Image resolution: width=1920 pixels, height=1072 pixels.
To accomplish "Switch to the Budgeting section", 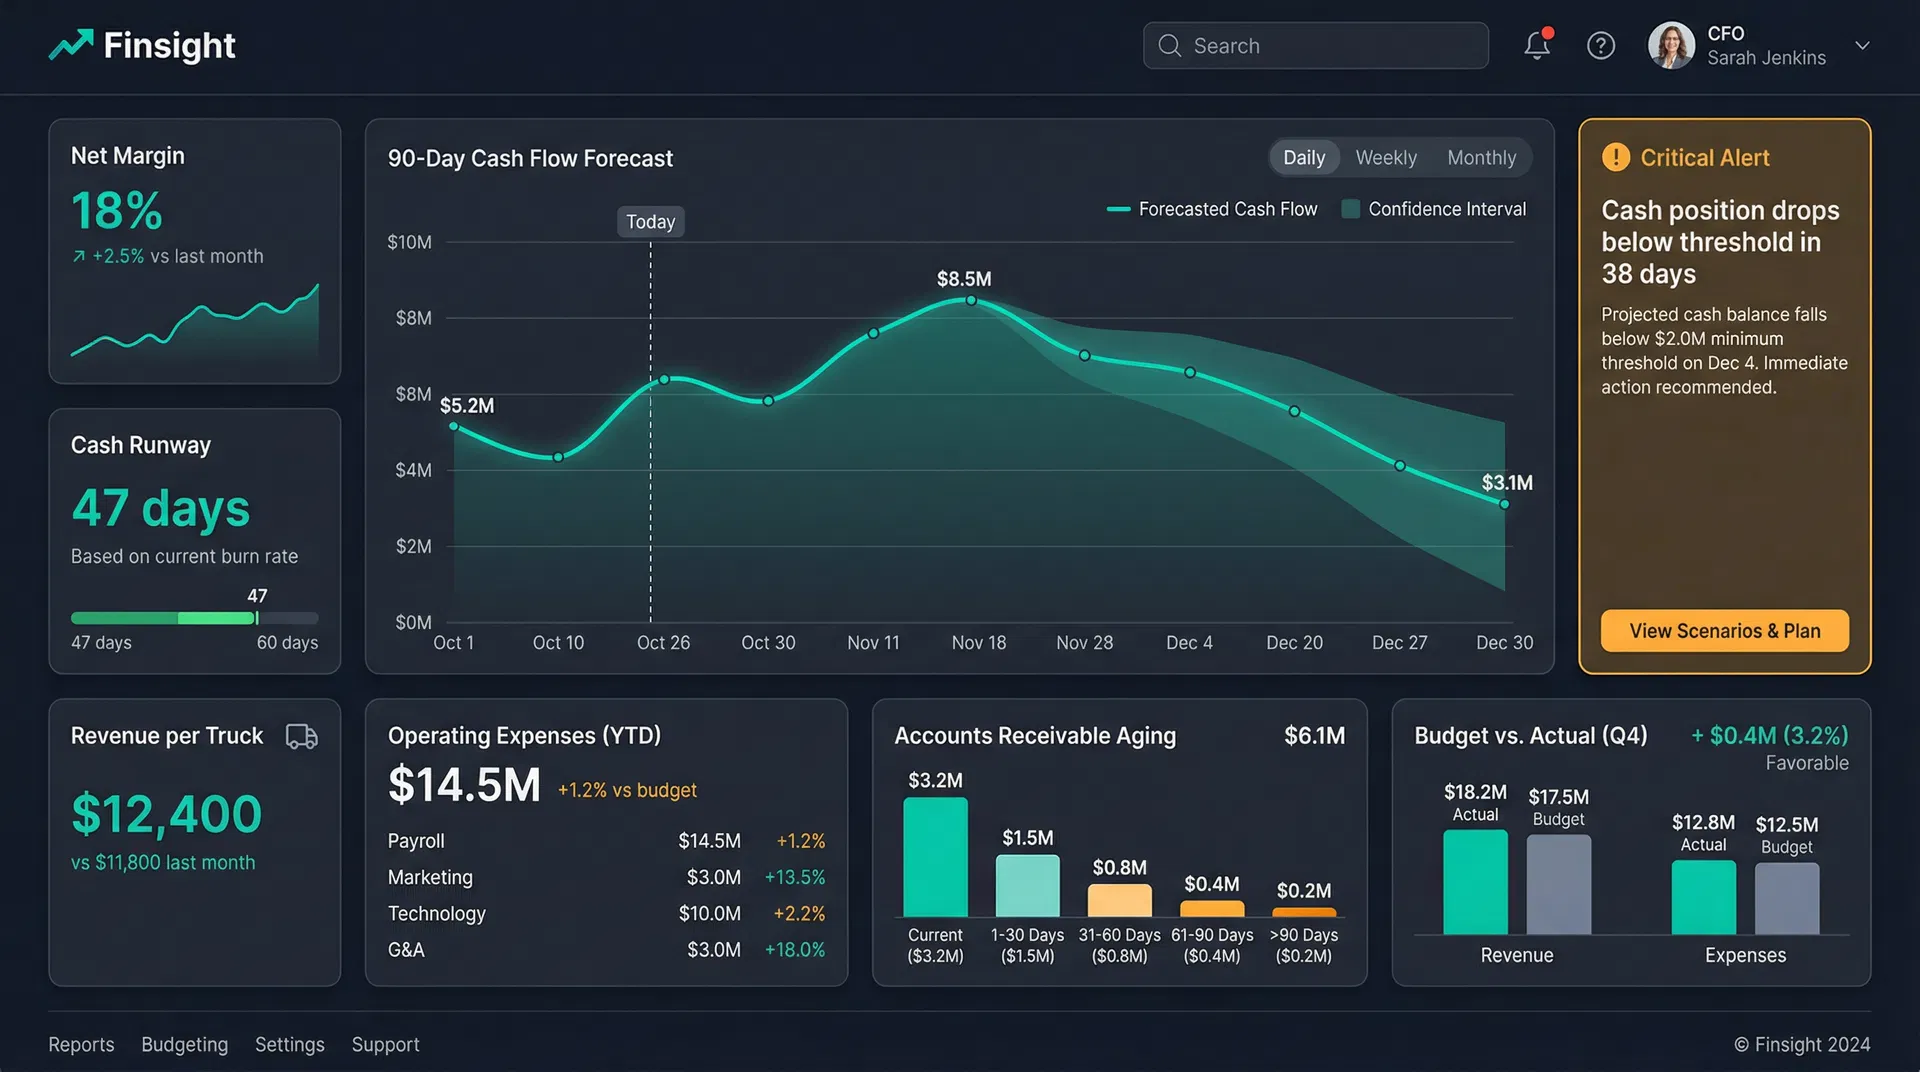I will tap(184, 1044).
